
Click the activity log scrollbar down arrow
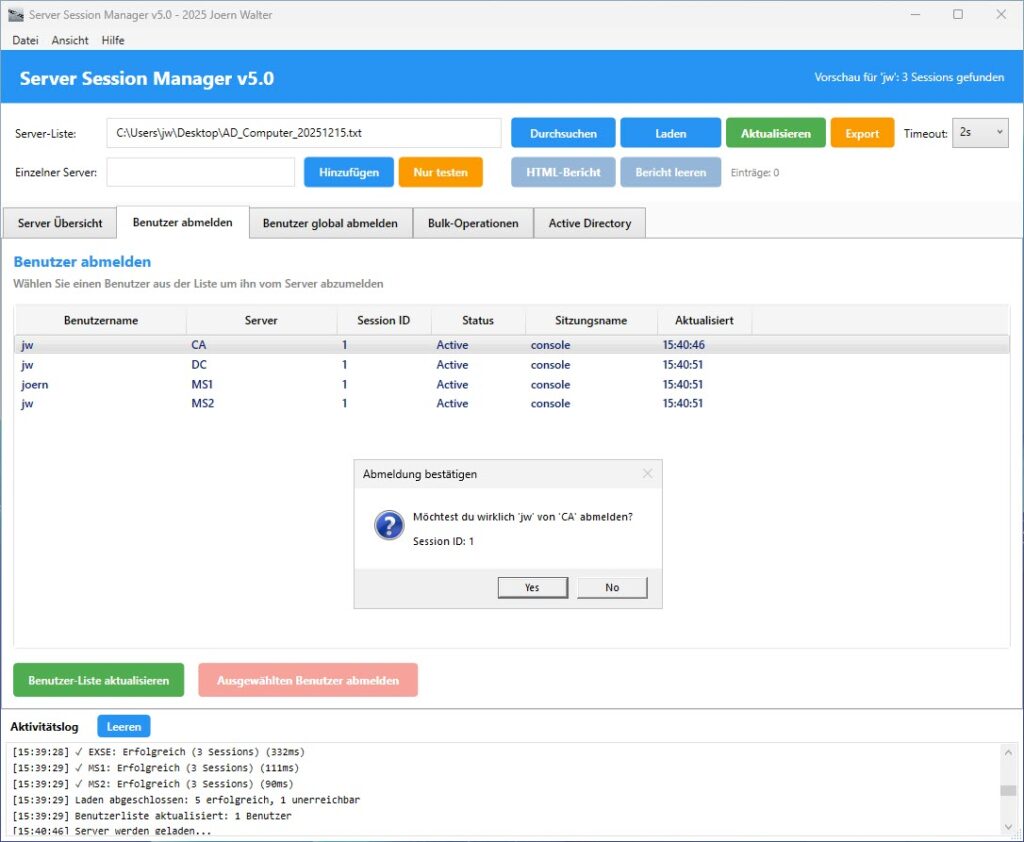click(1008, 828)
